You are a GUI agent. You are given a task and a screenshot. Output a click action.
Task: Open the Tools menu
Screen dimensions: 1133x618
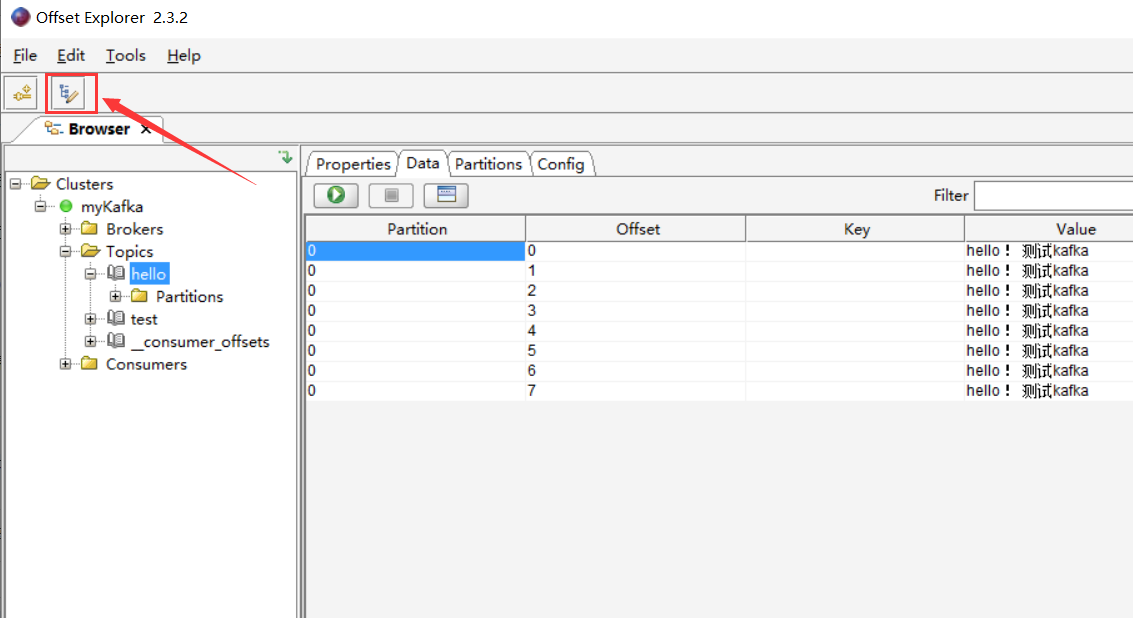point(126,56)
